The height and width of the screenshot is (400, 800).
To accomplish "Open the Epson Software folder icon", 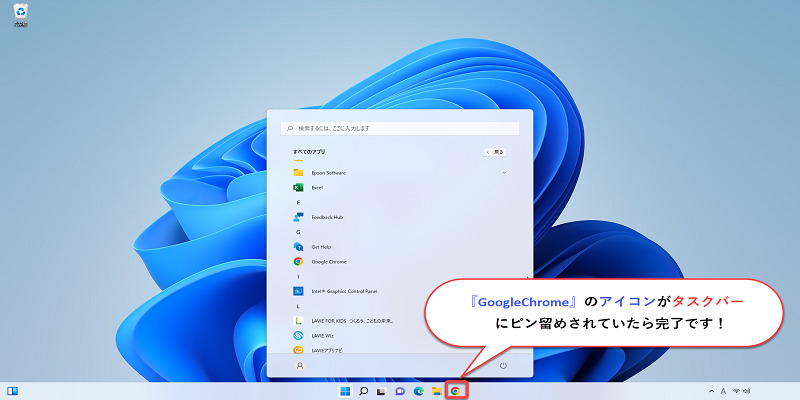I will 298,172.
